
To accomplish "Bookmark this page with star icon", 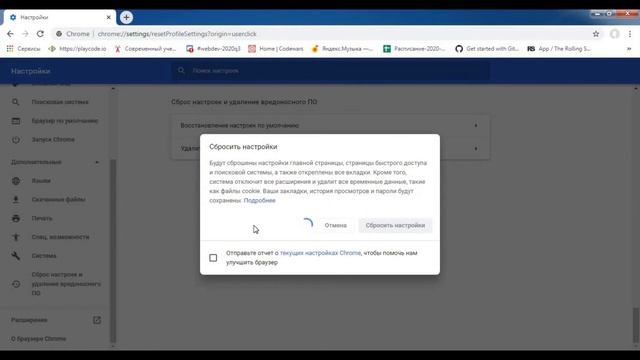I will (596, 34).
